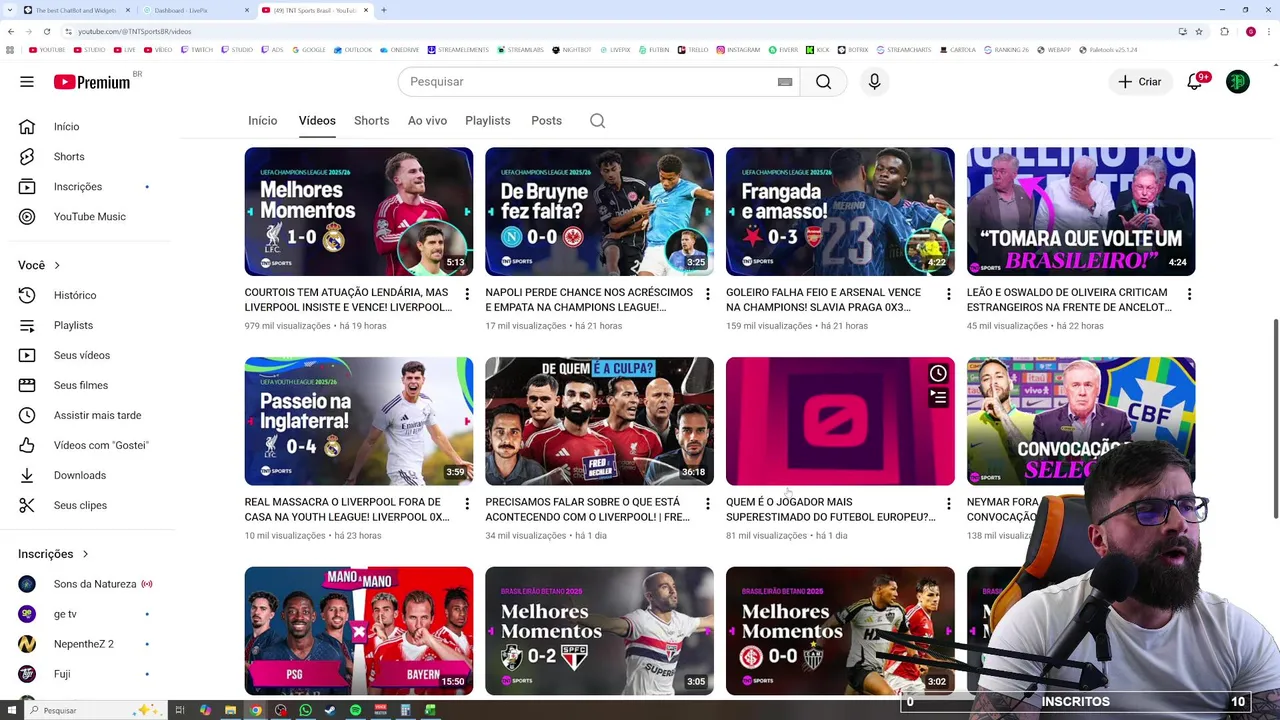The width and height of the screenshot is (1280, 720).
Task: Open the on-screen keyboard in the search box
Action: (x=785, y=82)
